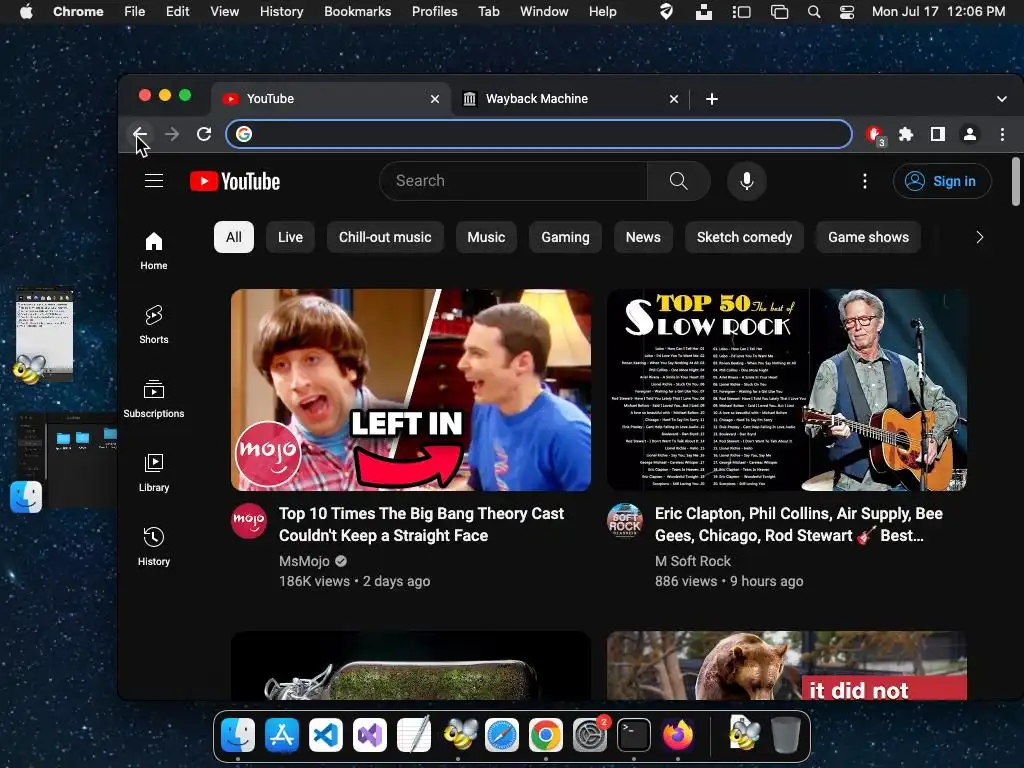Click the page vertical scrollbar thumb

(x=1016, y=182)
